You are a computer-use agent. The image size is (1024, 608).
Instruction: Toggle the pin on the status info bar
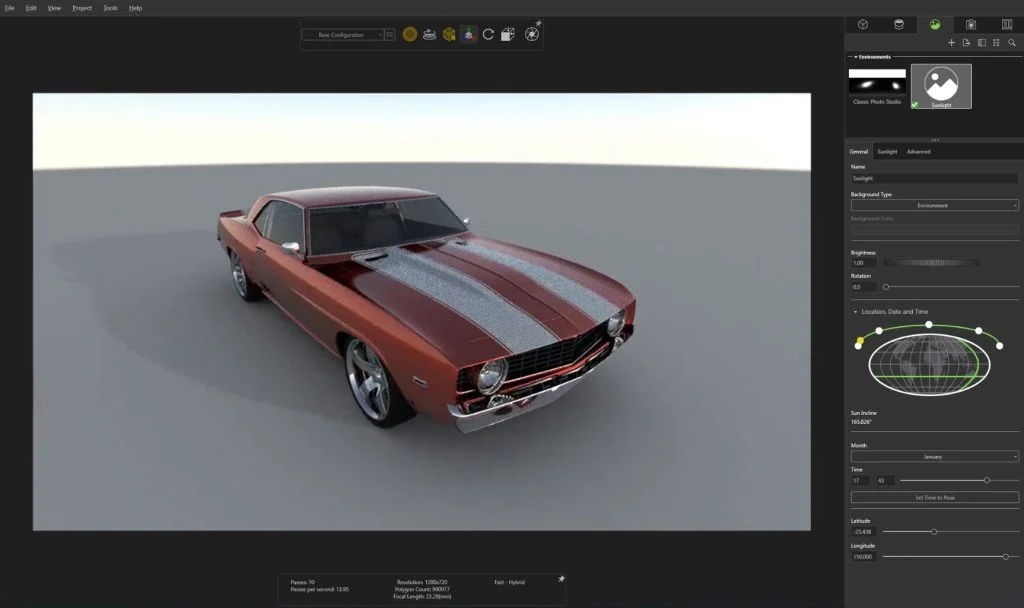click(x=561, y=579)
